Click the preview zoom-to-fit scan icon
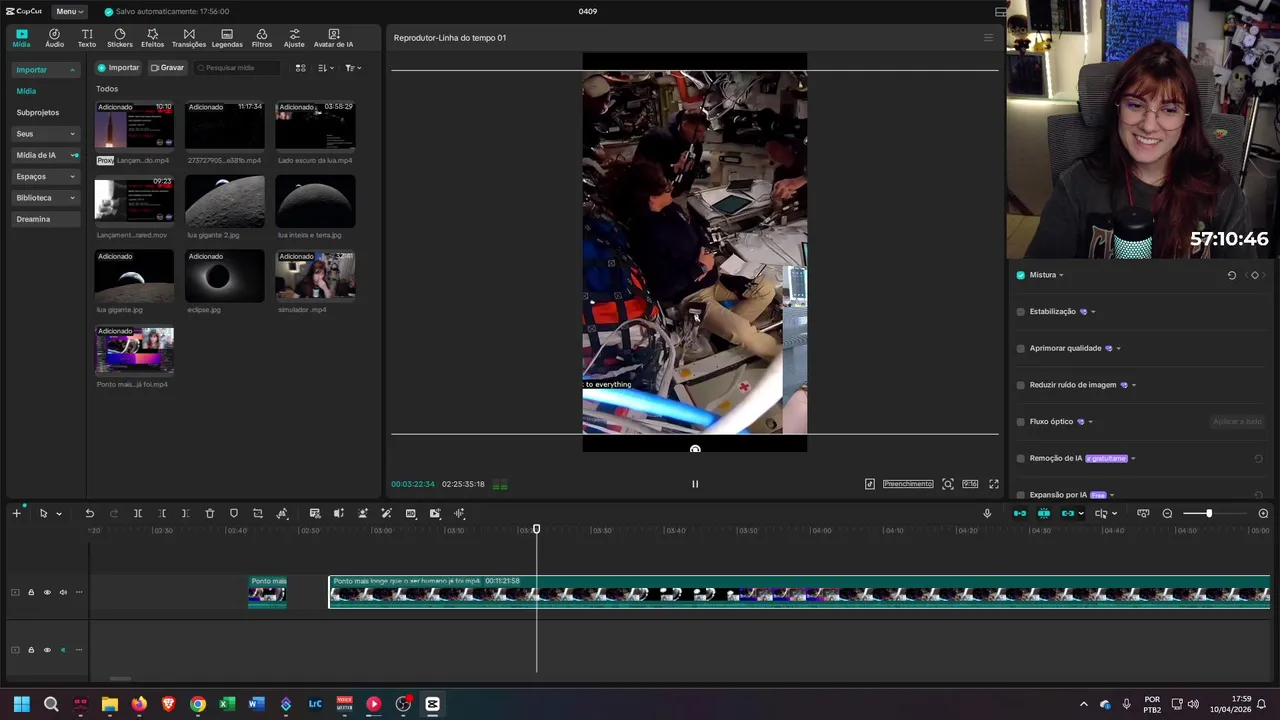The image size is (1280, 720). [x=948, y=484]
